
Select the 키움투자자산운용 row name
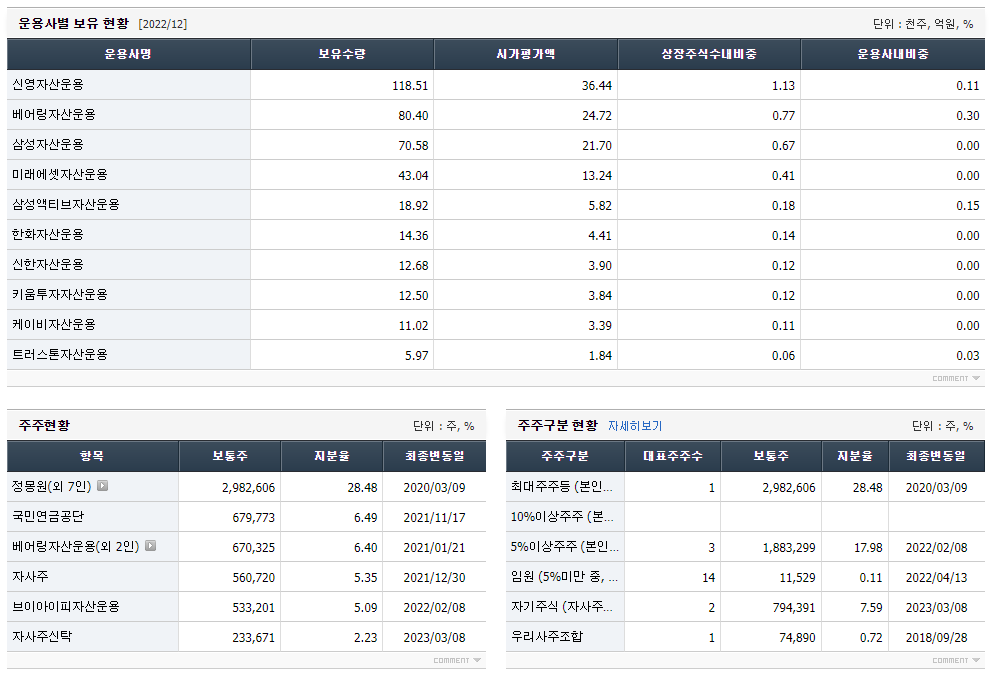(x=60, y=295)
